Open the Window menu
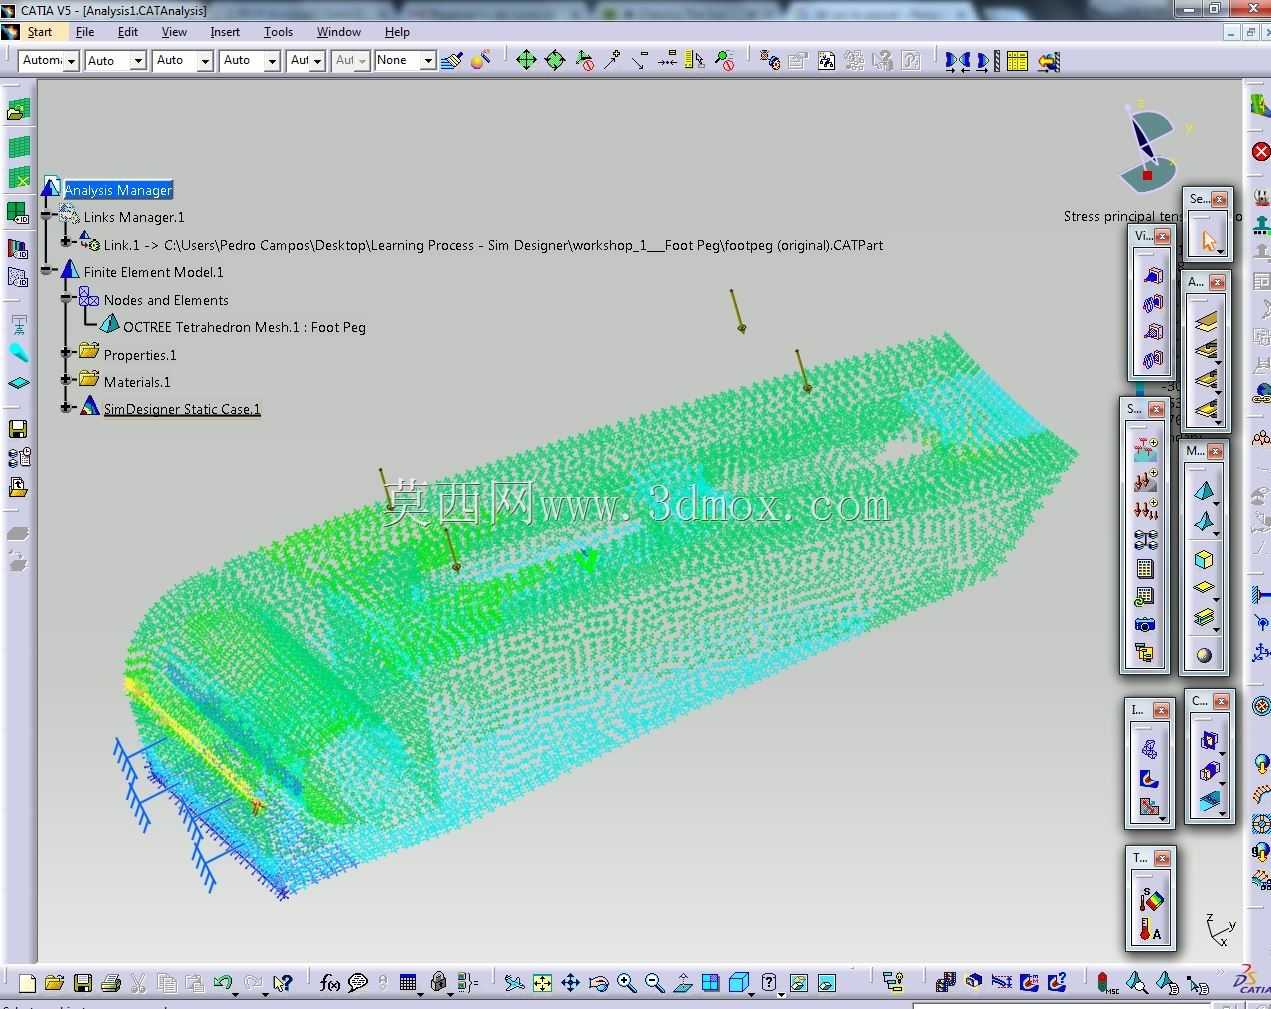Viewport: 1271px width, 1009px height. click(339, 32)
